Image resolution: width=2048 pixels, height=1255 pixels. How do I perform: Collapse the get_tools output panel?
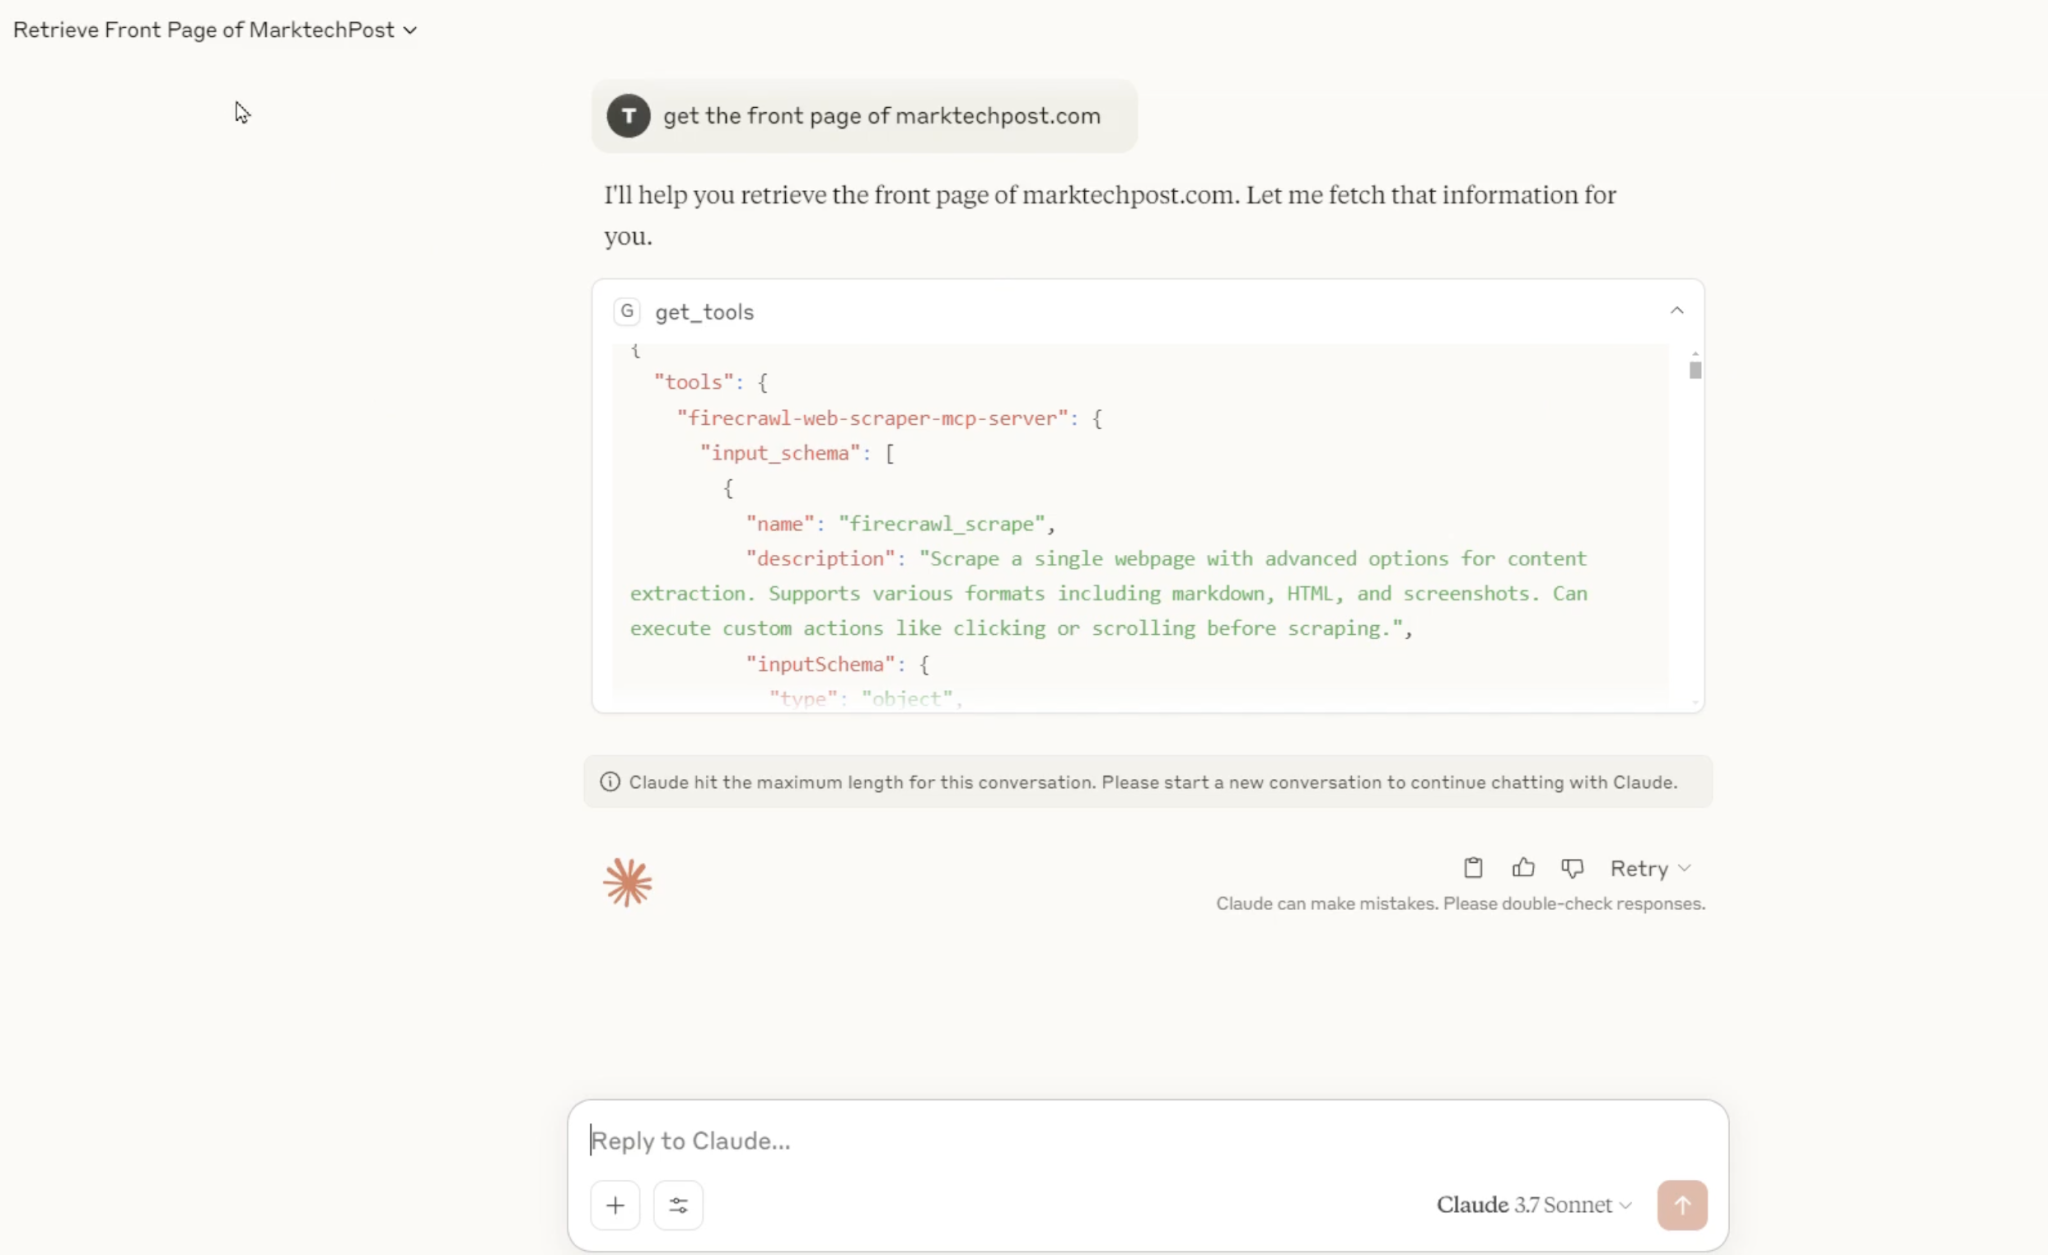tap(1677, 311)
